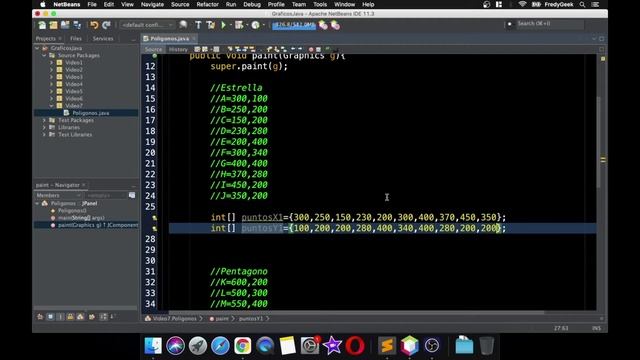Click the lightbulb hint on the puntosY1 line
The height and width of the screenshot is (360, 640).
(154, 229)
